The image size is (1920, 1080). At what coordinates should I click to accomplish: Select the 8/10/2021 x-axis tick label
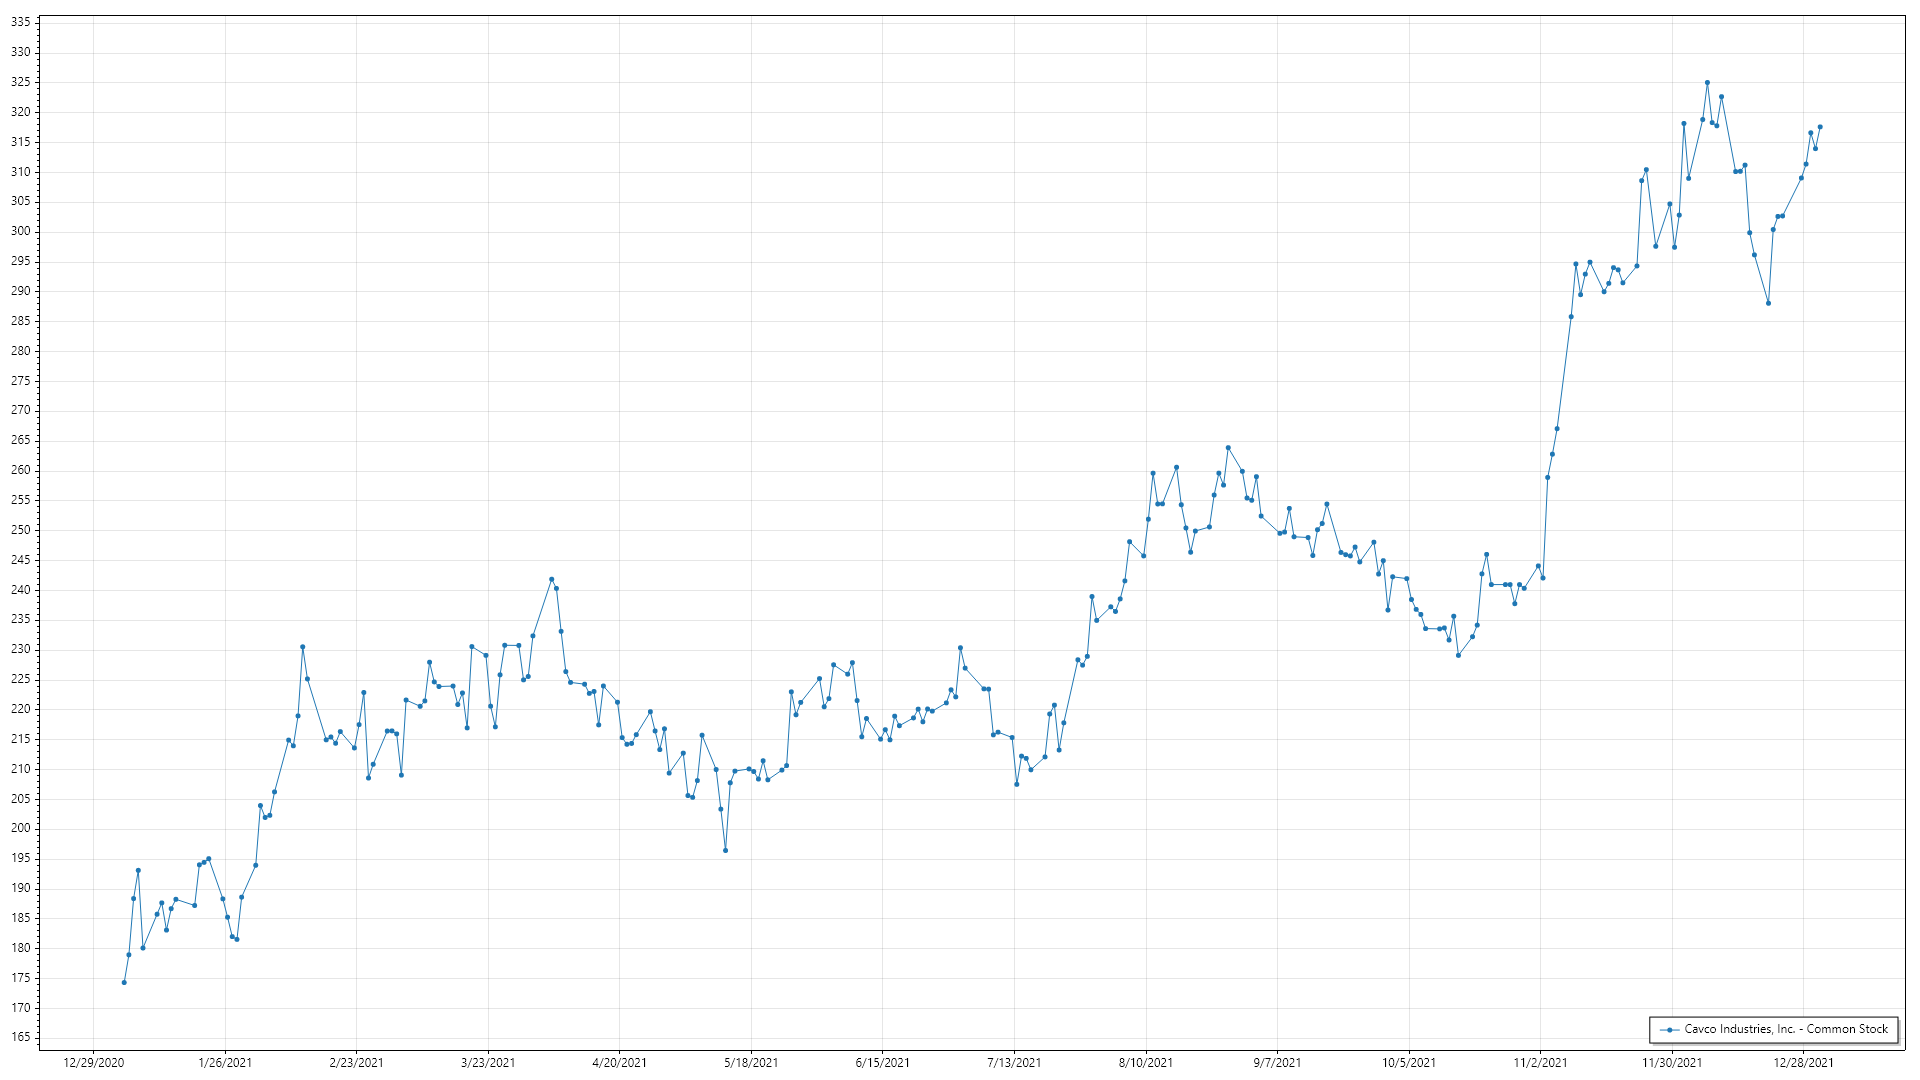click(x=1146, y=1062)
